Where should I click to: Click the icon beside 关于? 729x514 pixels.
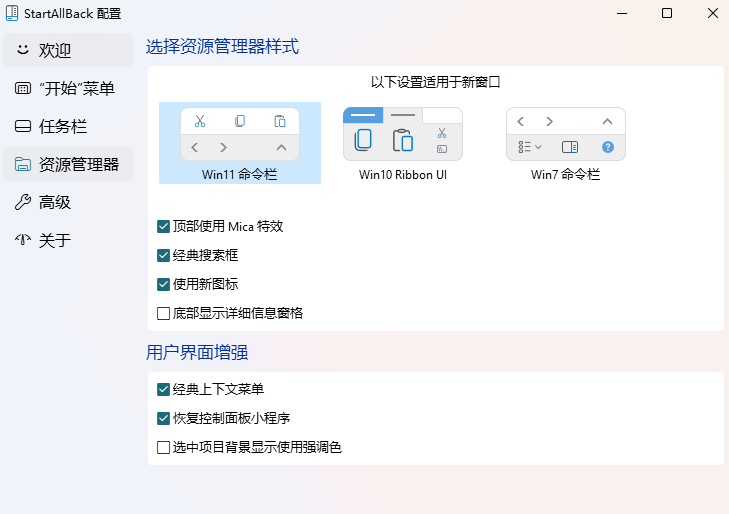pyautogui.click(x=23, y=240)
